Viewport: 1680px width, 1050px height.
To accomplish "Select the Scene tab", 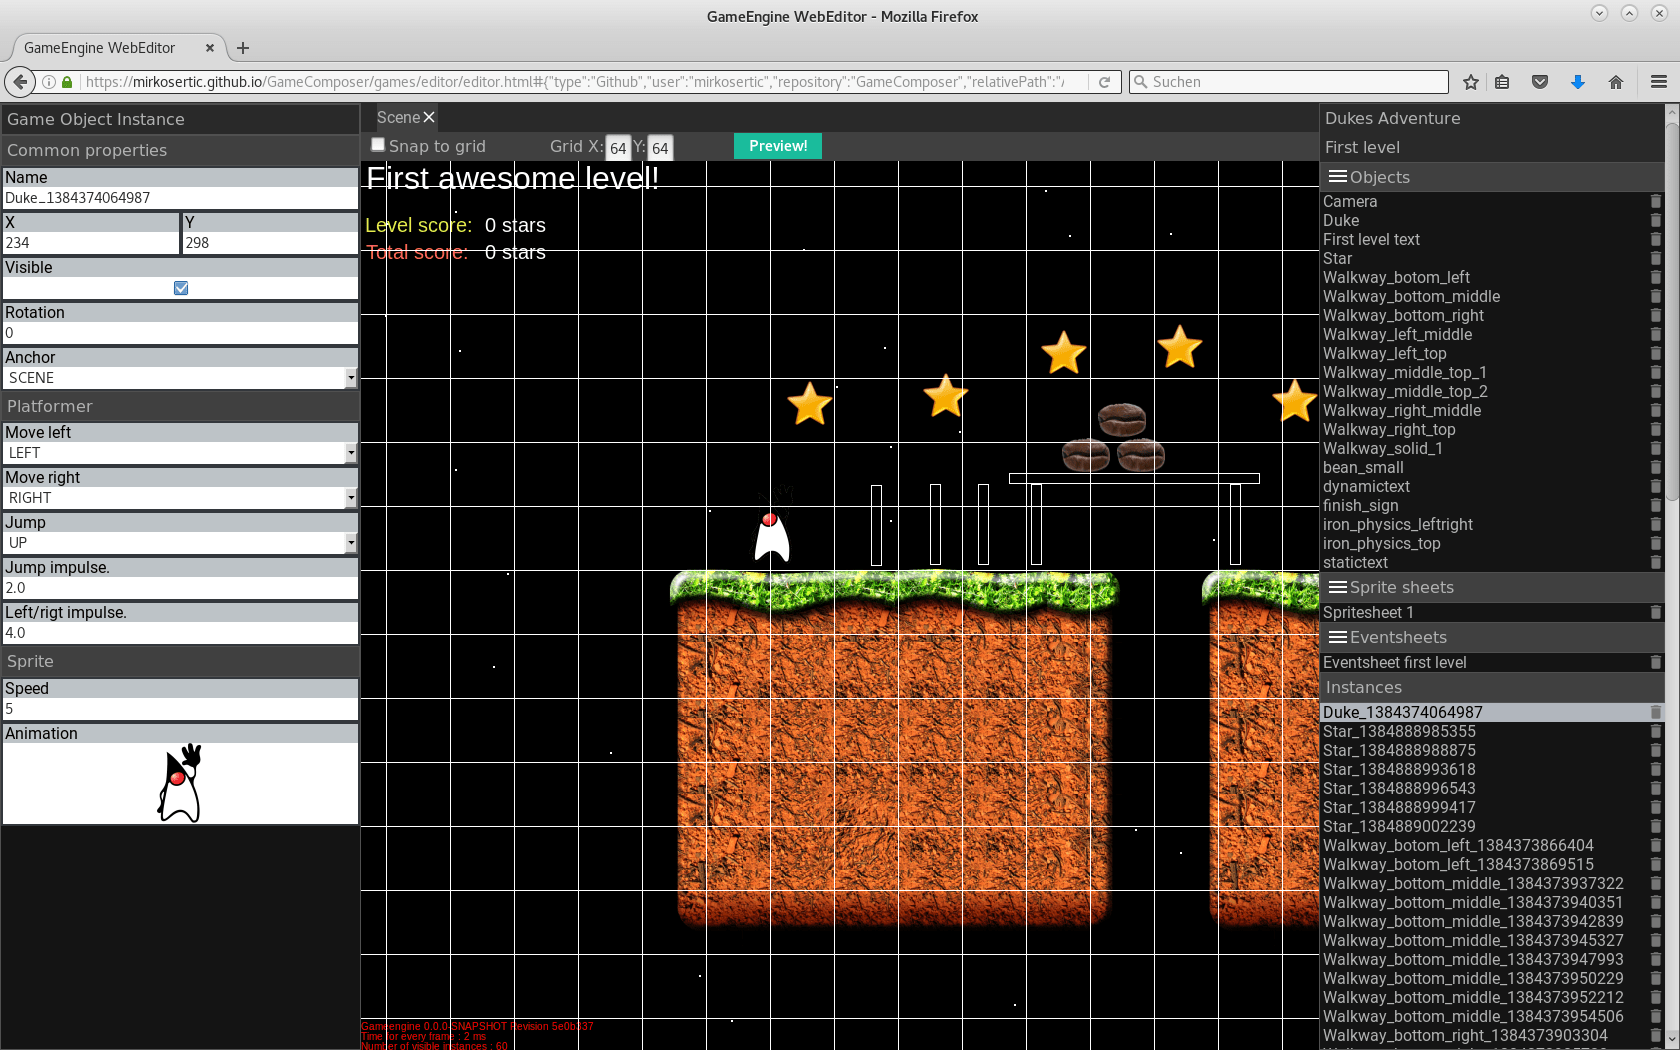I will [x=396, y=117].
